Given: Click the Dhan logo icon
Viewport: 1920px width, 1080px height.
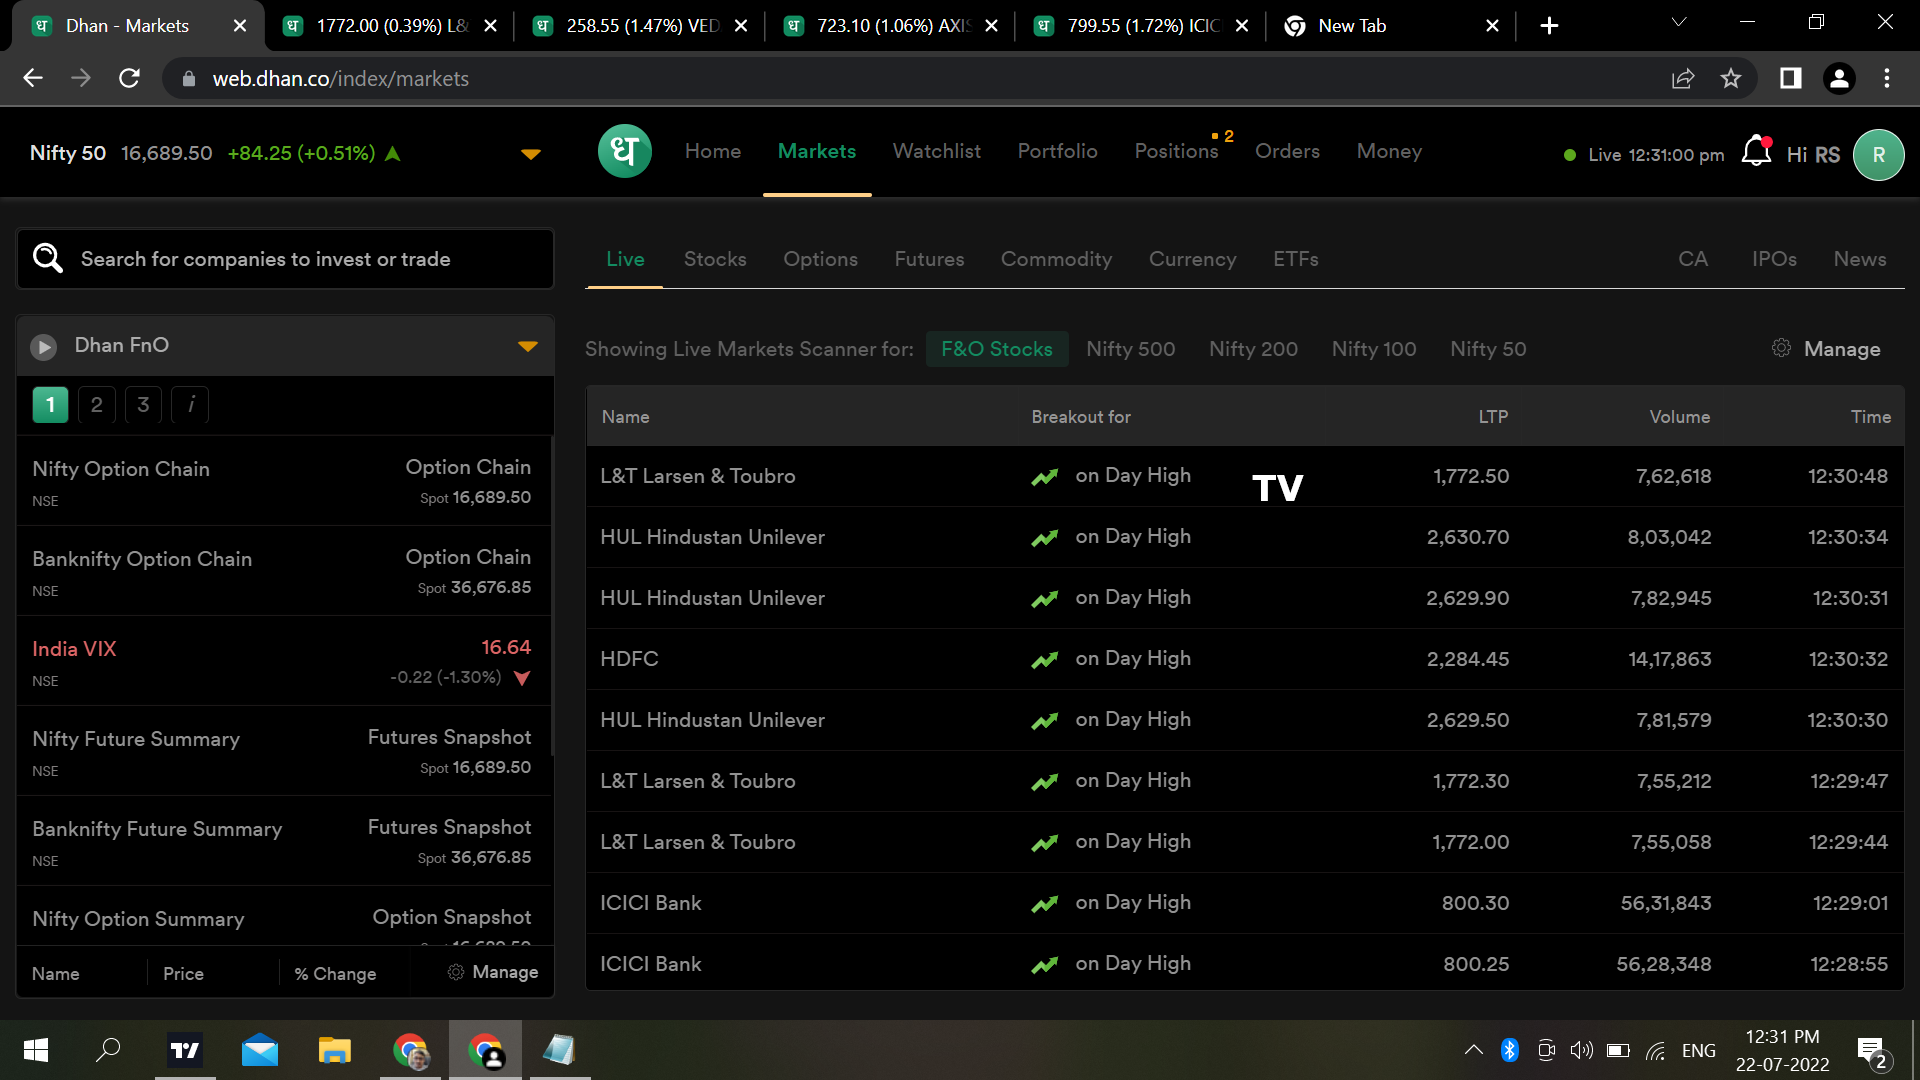Looking at the screenshot, I should [x=624, y=152].
